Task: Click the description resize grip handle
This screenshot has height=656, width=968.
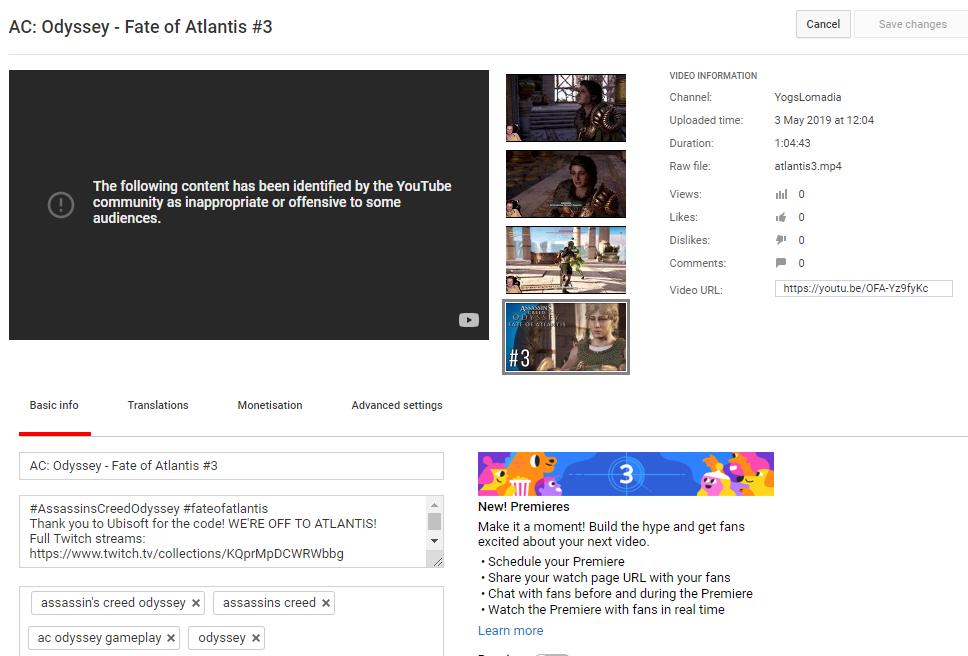Action: point(437,561)
